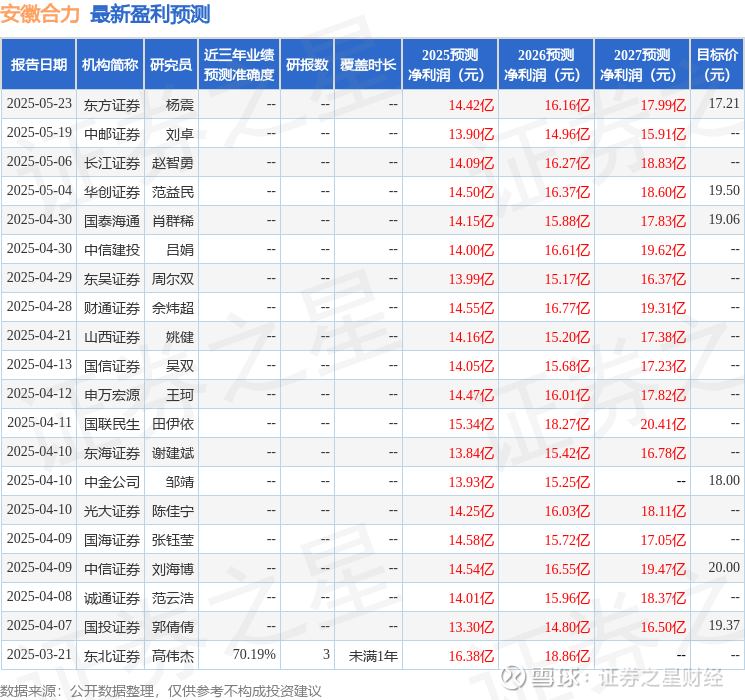Click analyst name 杨震

click(x=180, y=105)
